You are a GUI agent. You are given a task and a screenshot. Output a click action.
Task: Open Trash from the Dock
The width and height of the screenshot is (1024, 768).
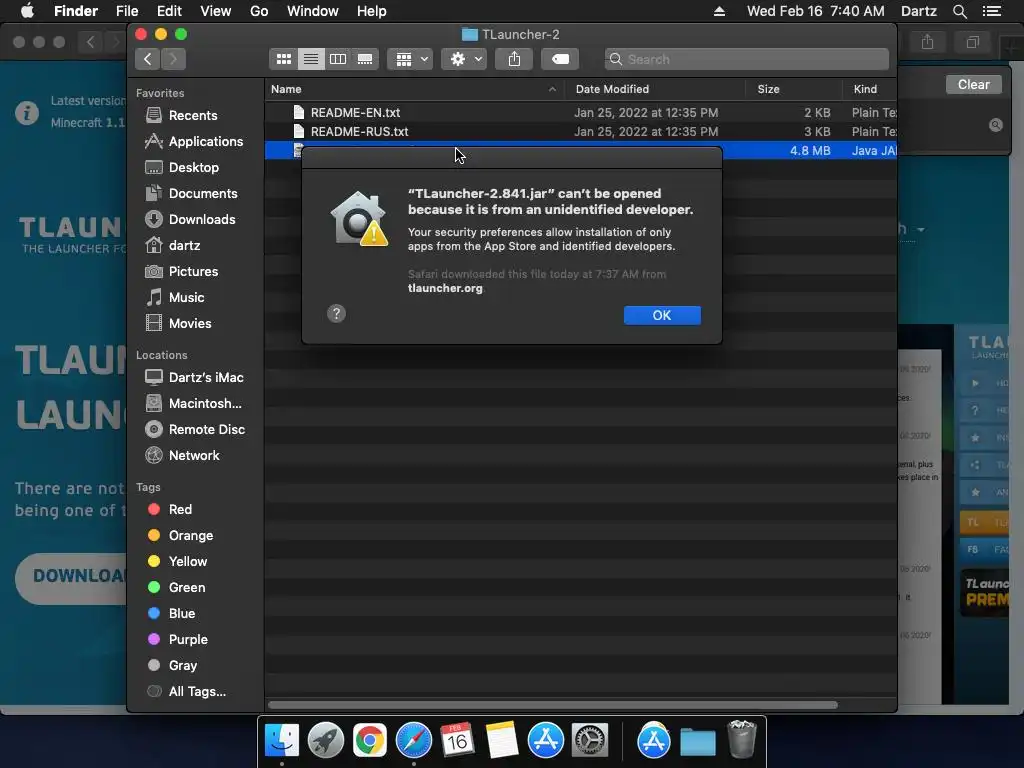point(741,739)
